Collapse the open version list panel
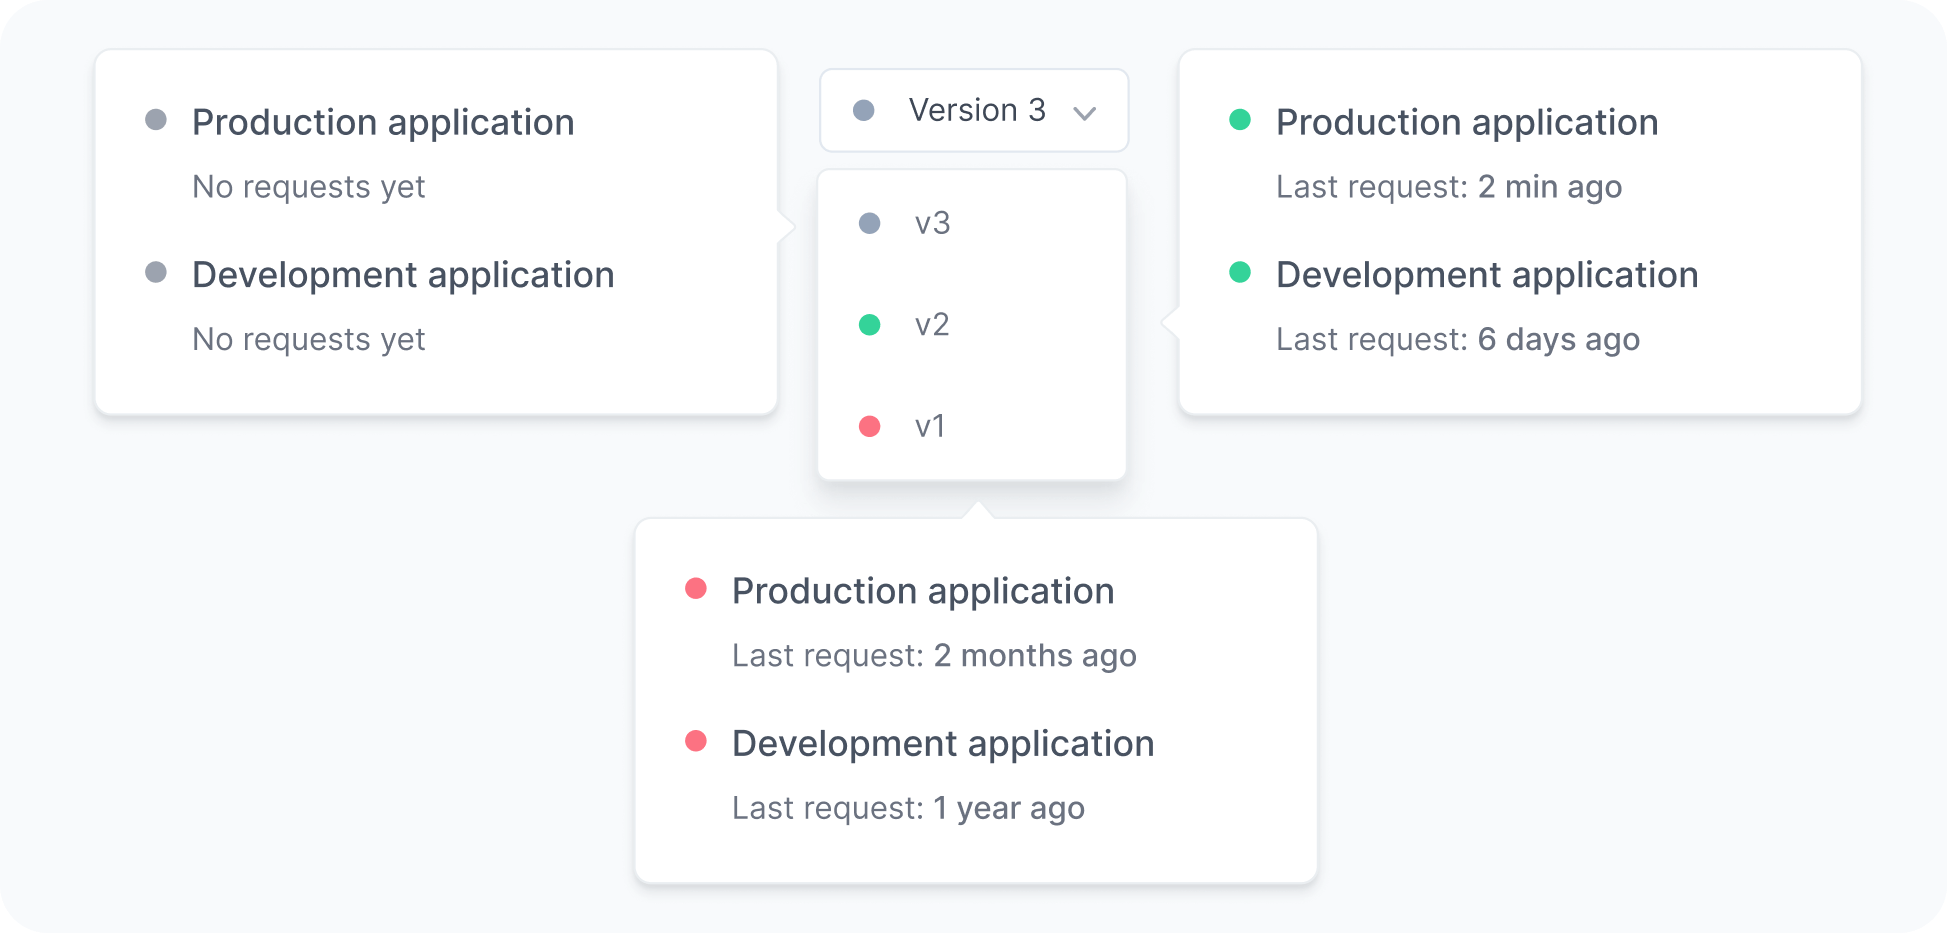The image size is (1947, 933). point(973,110)
